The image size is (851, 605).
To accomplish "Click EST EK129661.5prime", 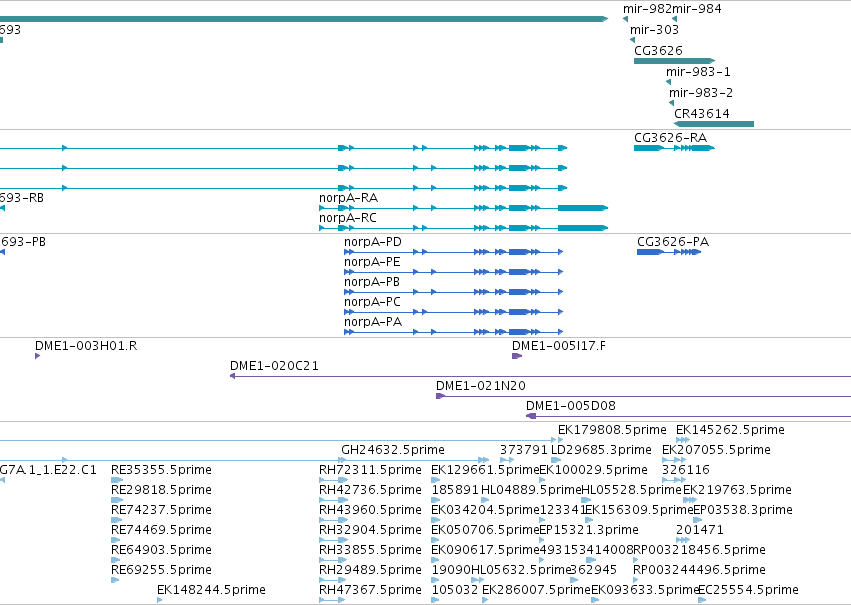I will point(485,470).
